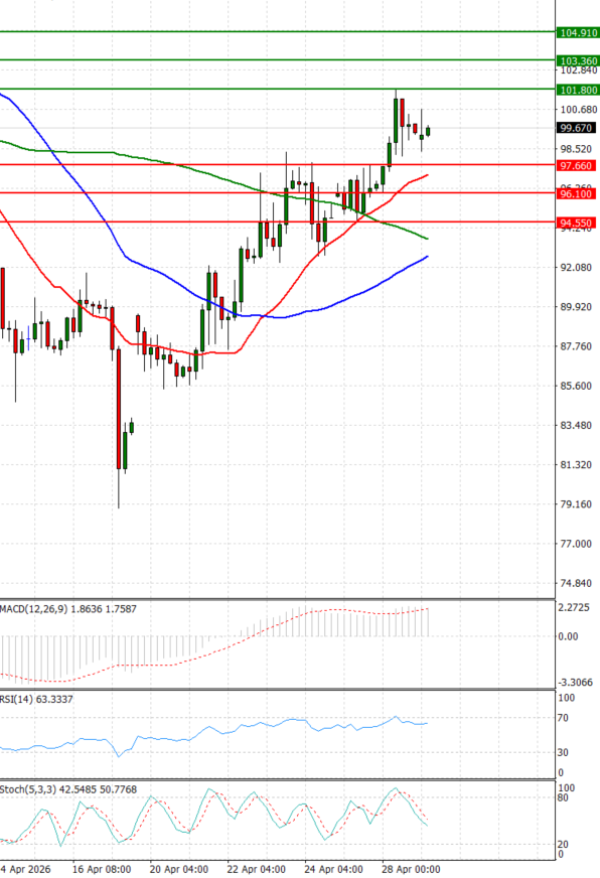Select the 103.360 resistance price tag
The height and width of the screenshot is (878, 600).
point(578,61)
